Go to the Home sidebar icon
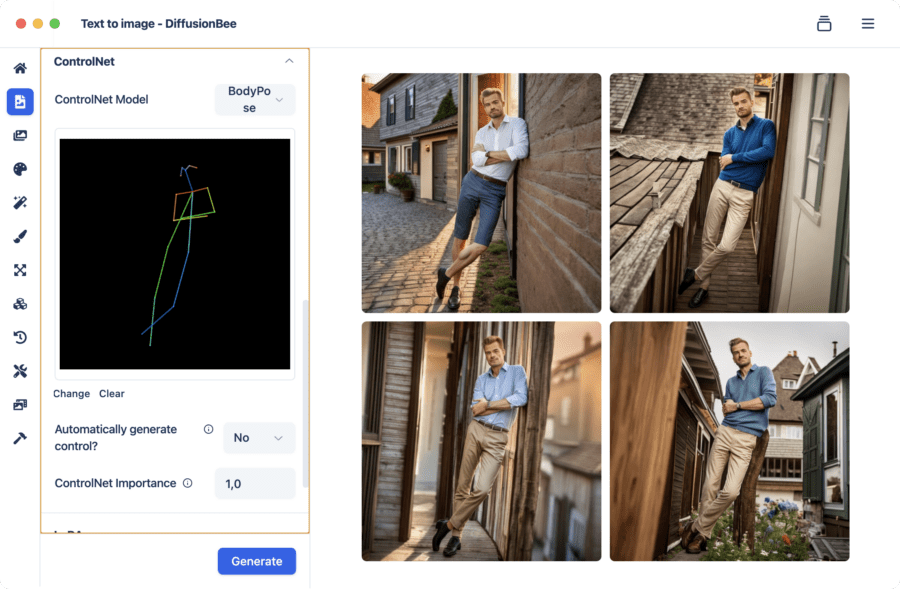Screen dimensions: 900x589 click(20, 68)
